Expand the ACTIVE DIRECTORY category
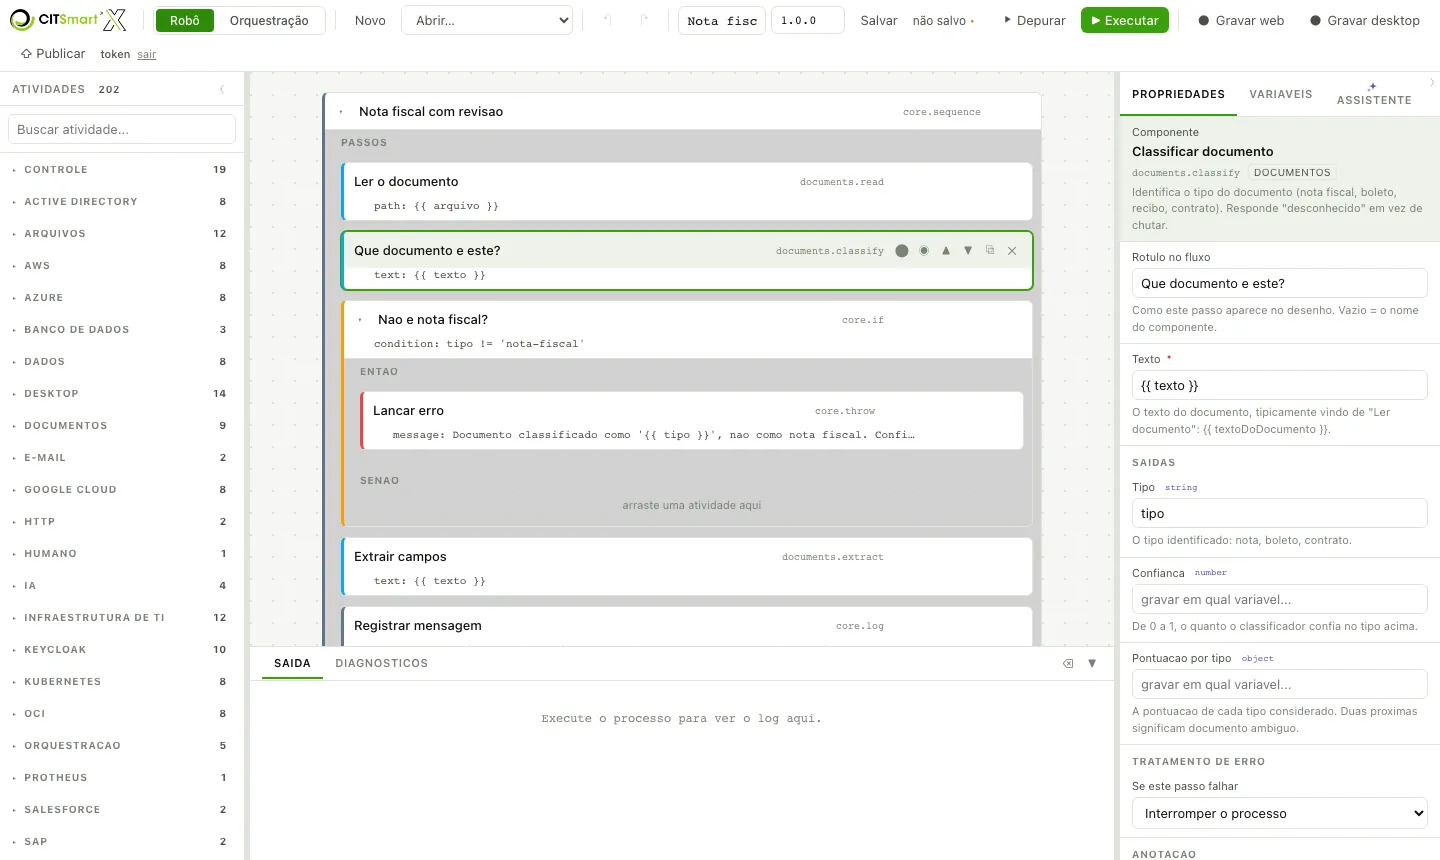The width and height of the screenshot is (1440, 860). [x=120, y=202]
